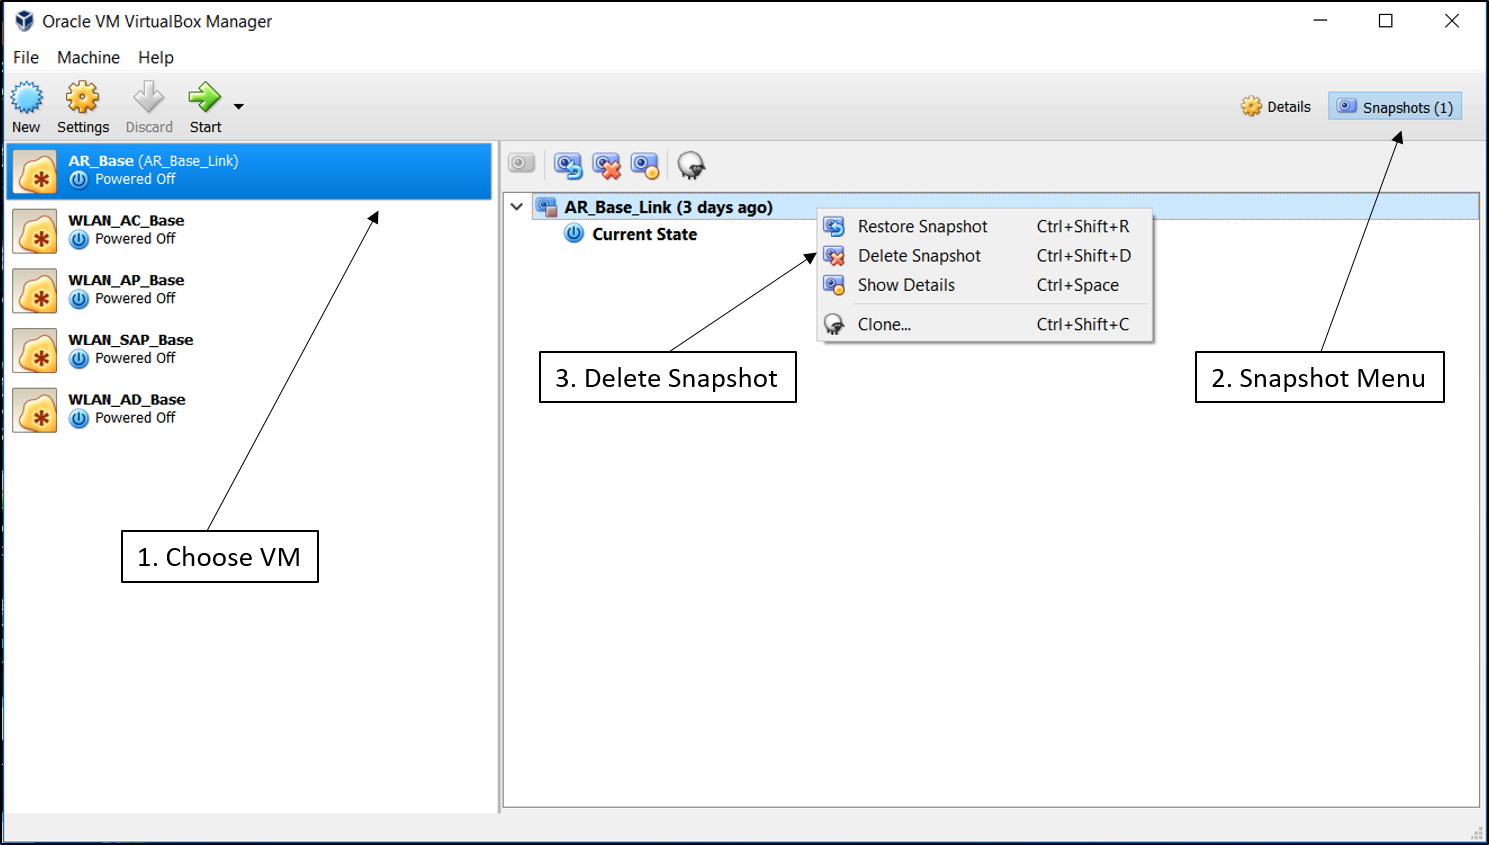Open the Start button dropdown arrow
The width and height of the screenshot is (1489, 845).
click(x=239, y=106)
